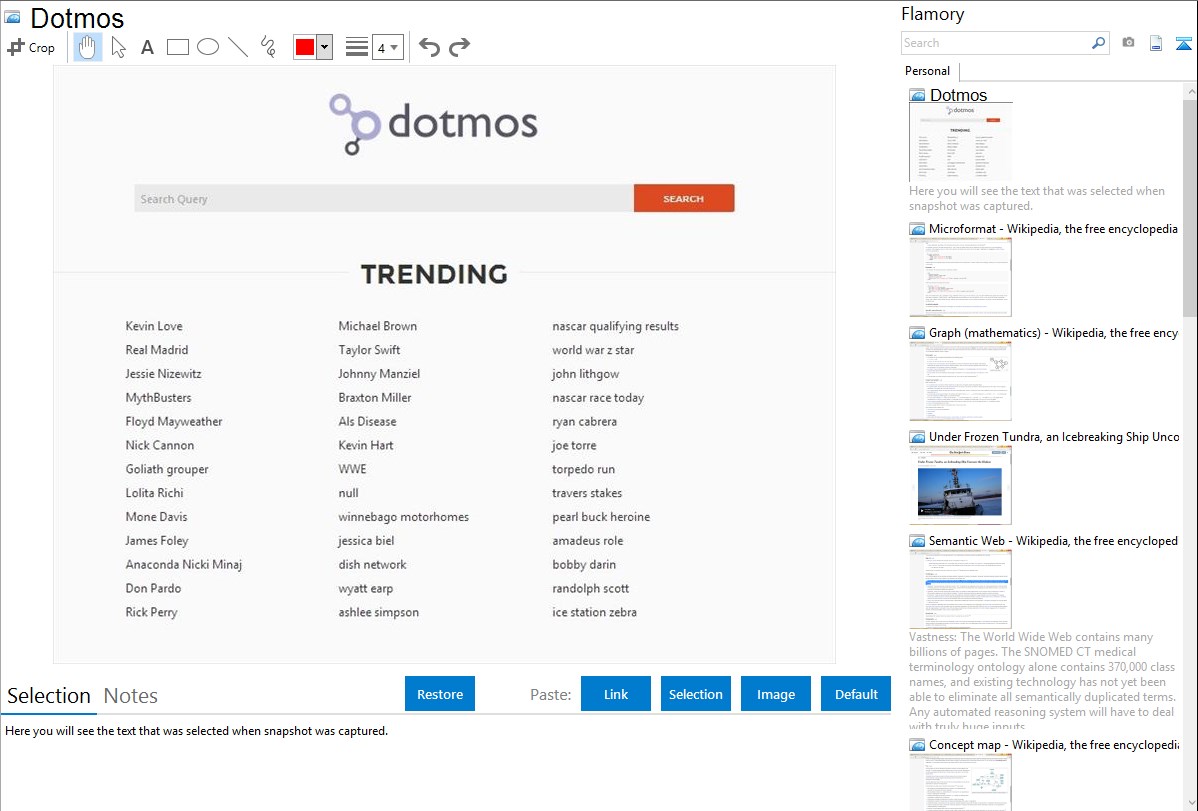Screen dimensions: 1198x811
Task: Paste as Selection button
Action: tap(696, 694)
